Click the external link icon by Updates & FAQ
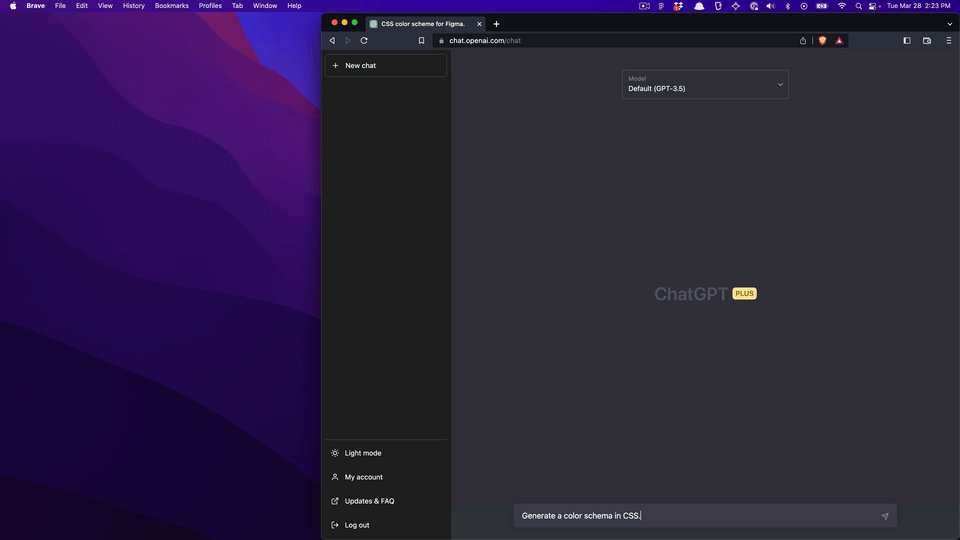The height and width of the screenshot is (540, 960). [x=335, y=501]
